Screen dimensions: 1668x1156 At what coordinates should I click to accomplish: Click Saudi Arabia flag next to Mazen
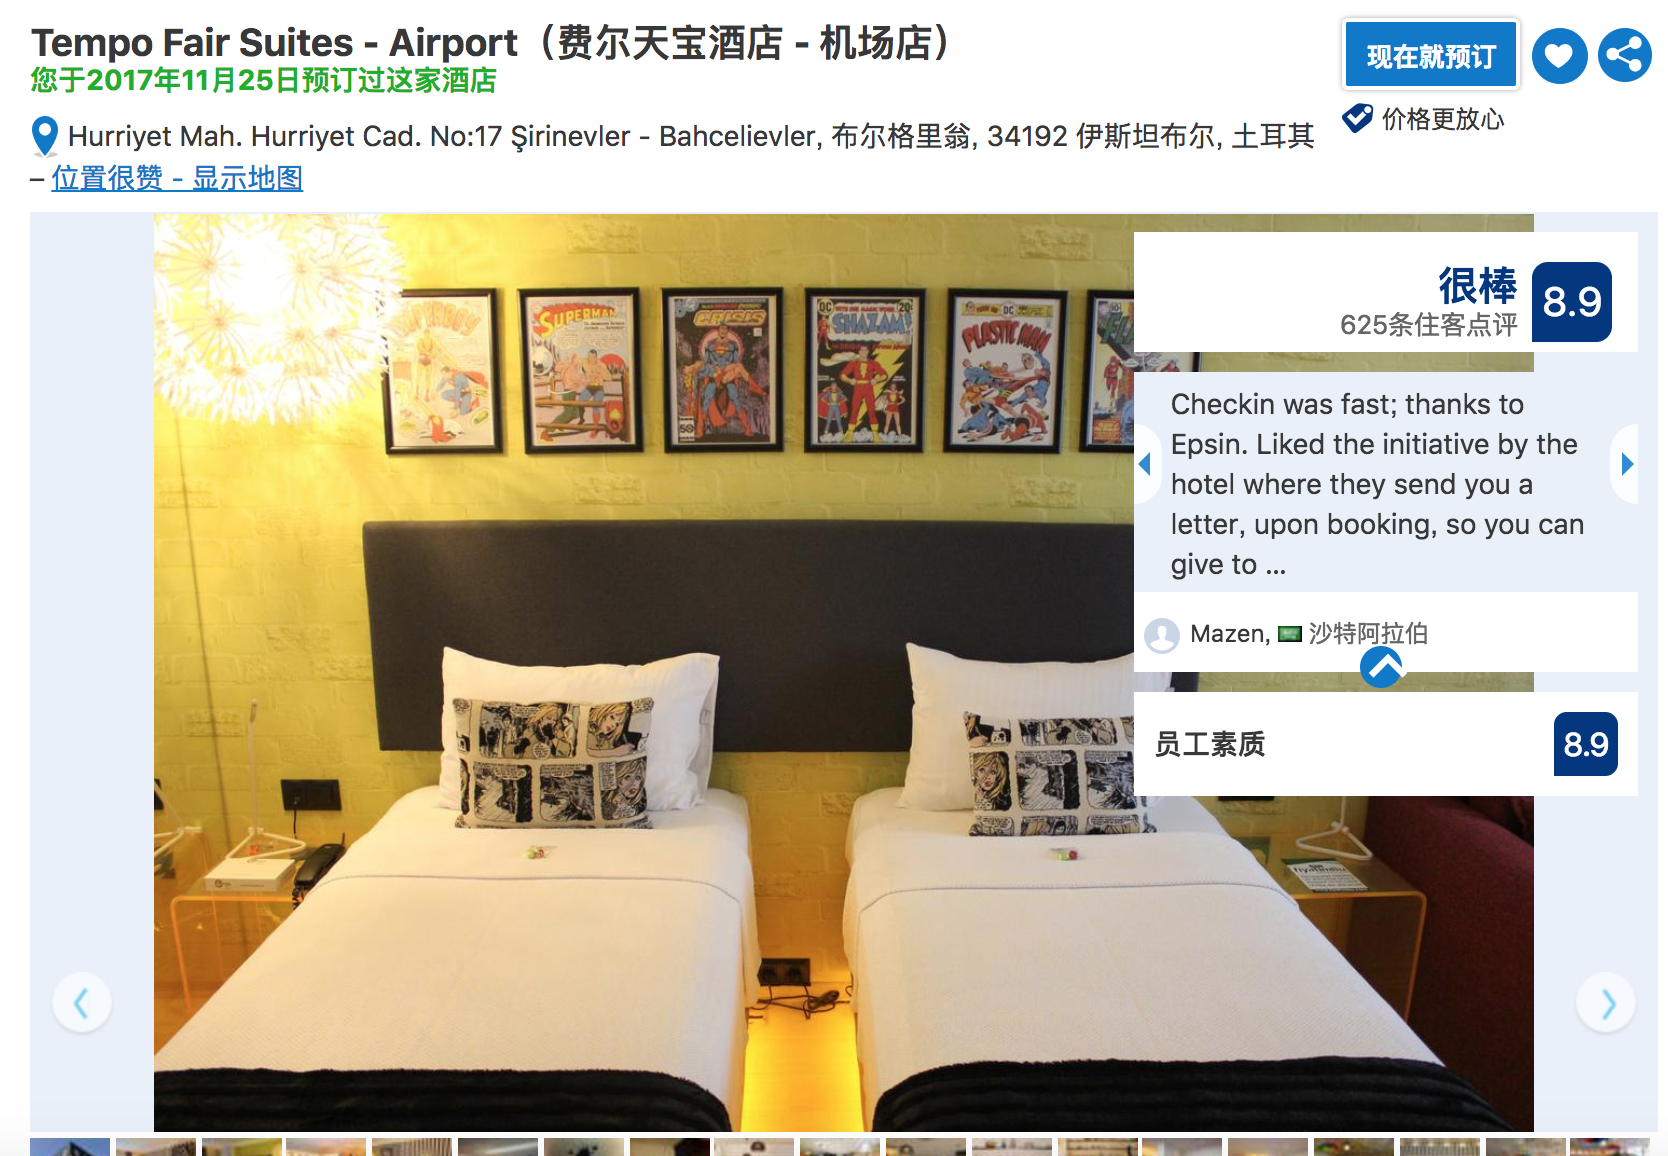[1290, 633]
